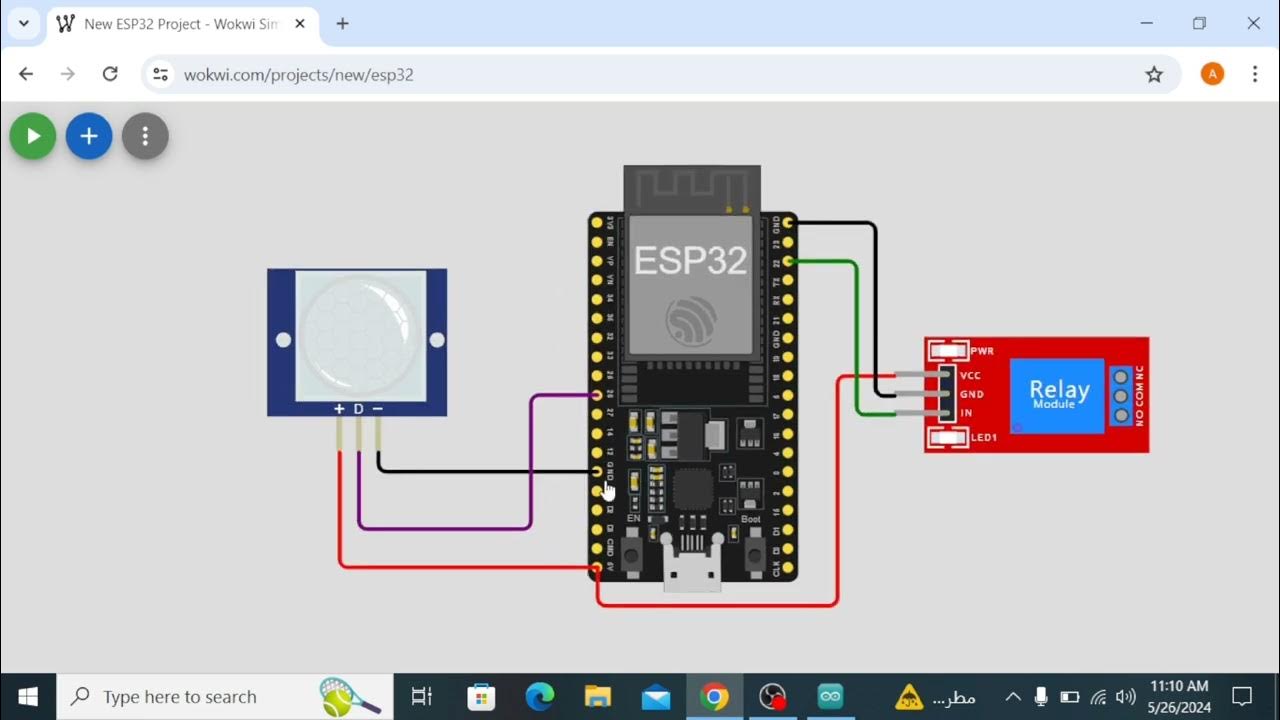The width and height of the screenshot is (1280, 720).
Task: Open the Chrome three-dot menu
Action: pos(1255,74)
